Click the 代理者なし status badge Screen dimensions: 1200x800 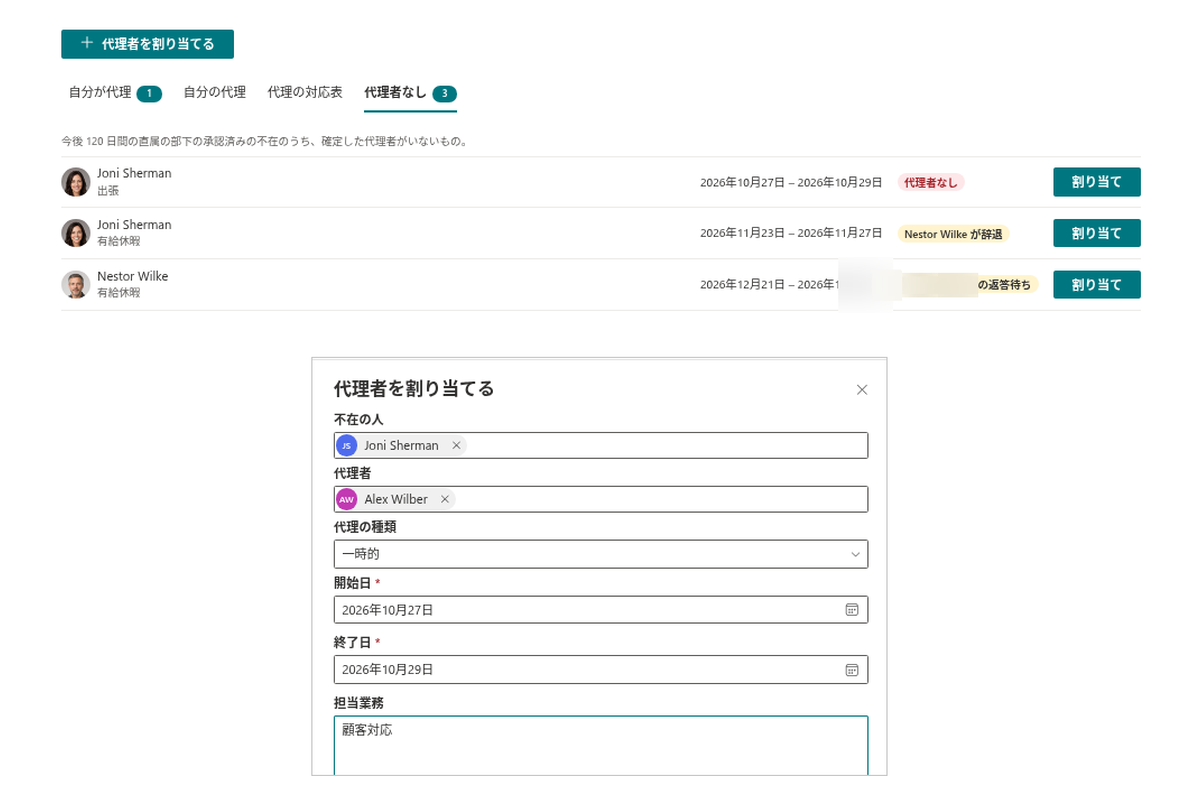point(931,182)
